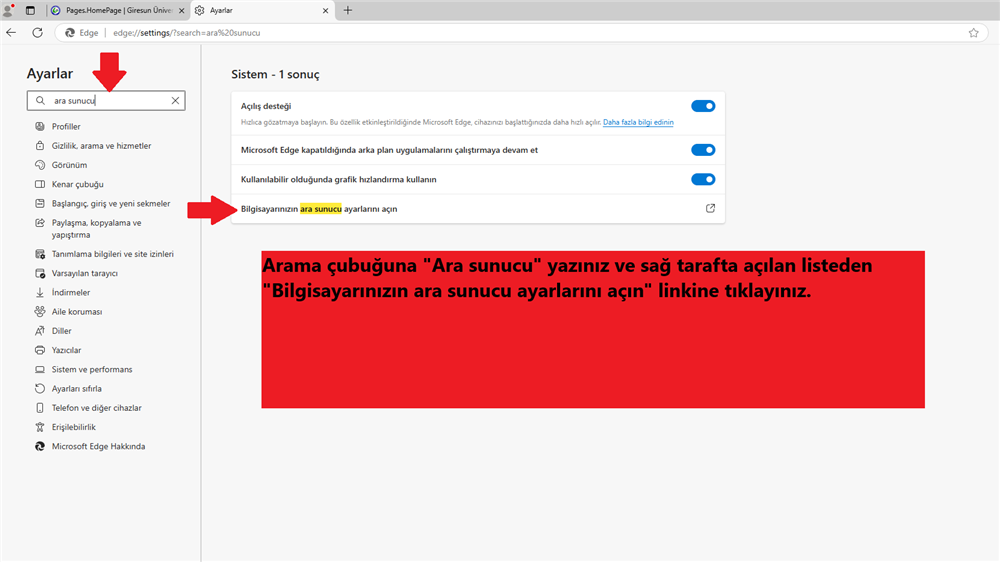The width and height of the screenshot is (1000, 562).
Task: Toggle off Açılış desteği switch
Action: coord(703,106)
